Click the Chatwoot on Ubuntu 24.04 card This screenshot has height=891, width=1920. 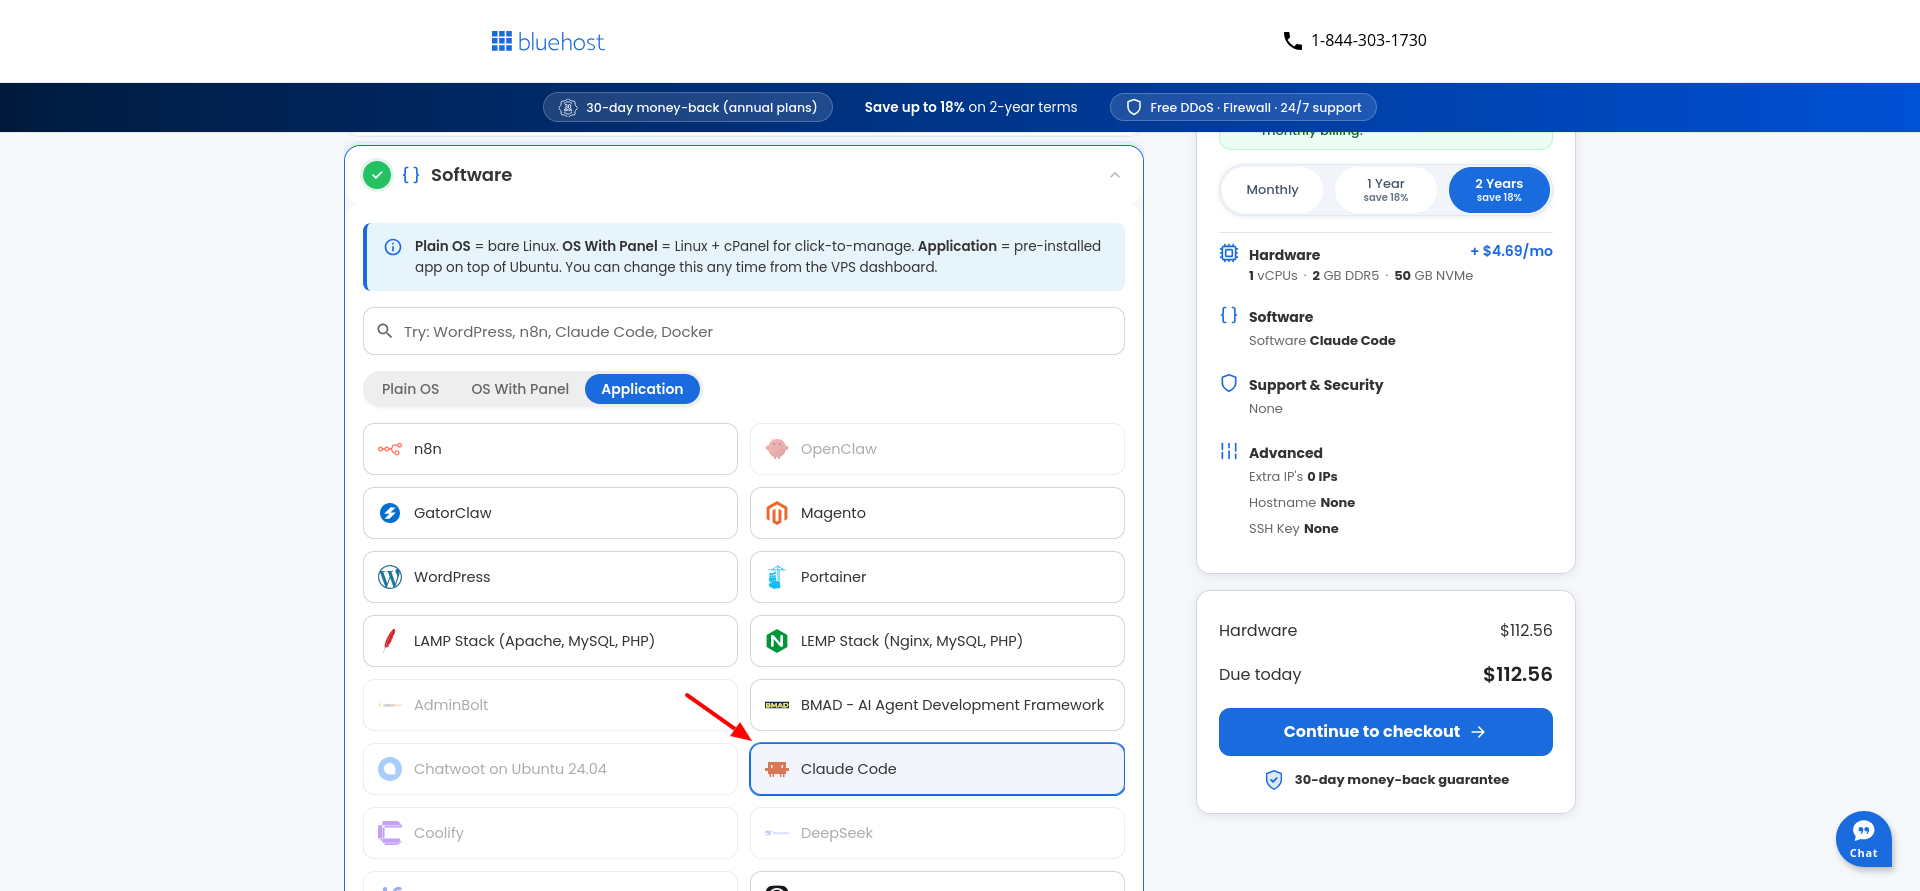[x=550, y=769]
